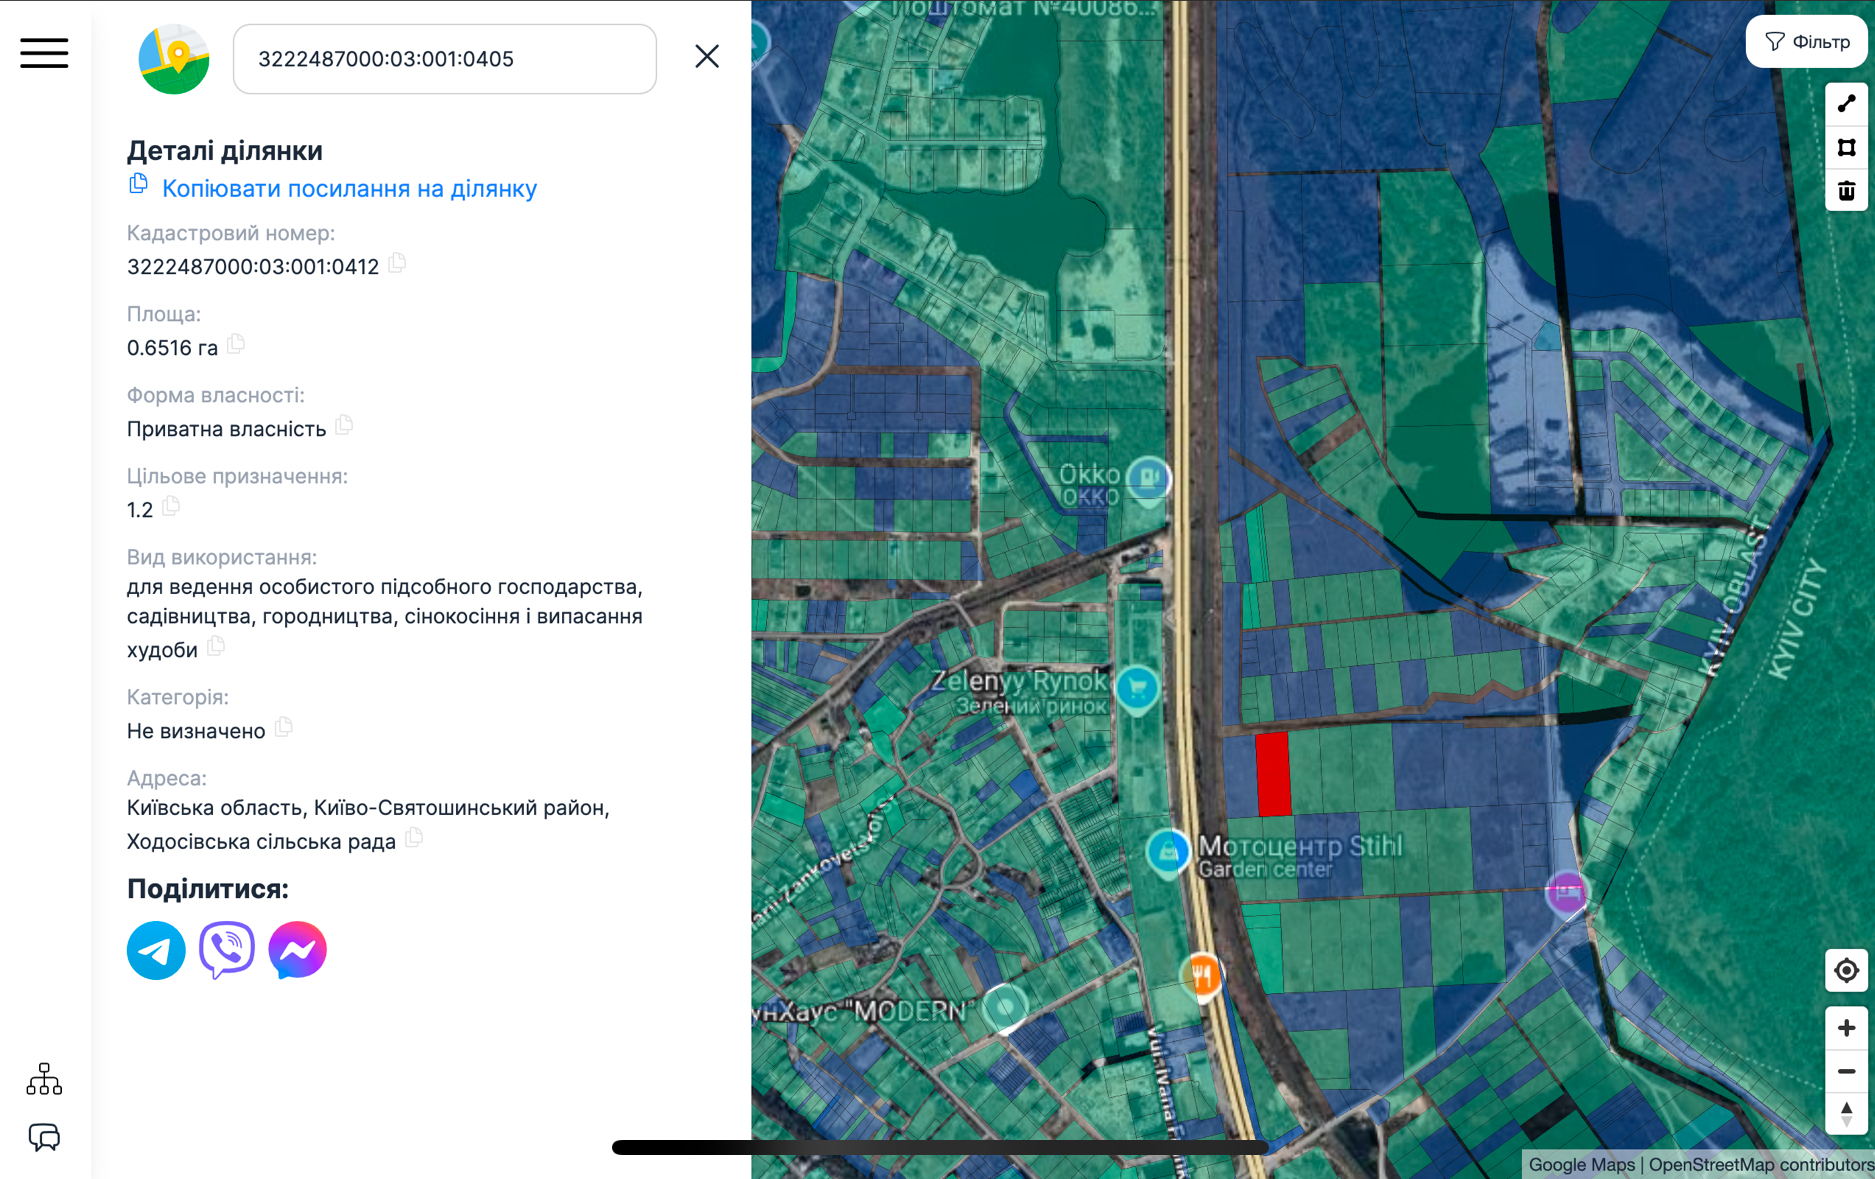
Task: Copy the purpose code 1.2
Action: (x=171, y=506)
